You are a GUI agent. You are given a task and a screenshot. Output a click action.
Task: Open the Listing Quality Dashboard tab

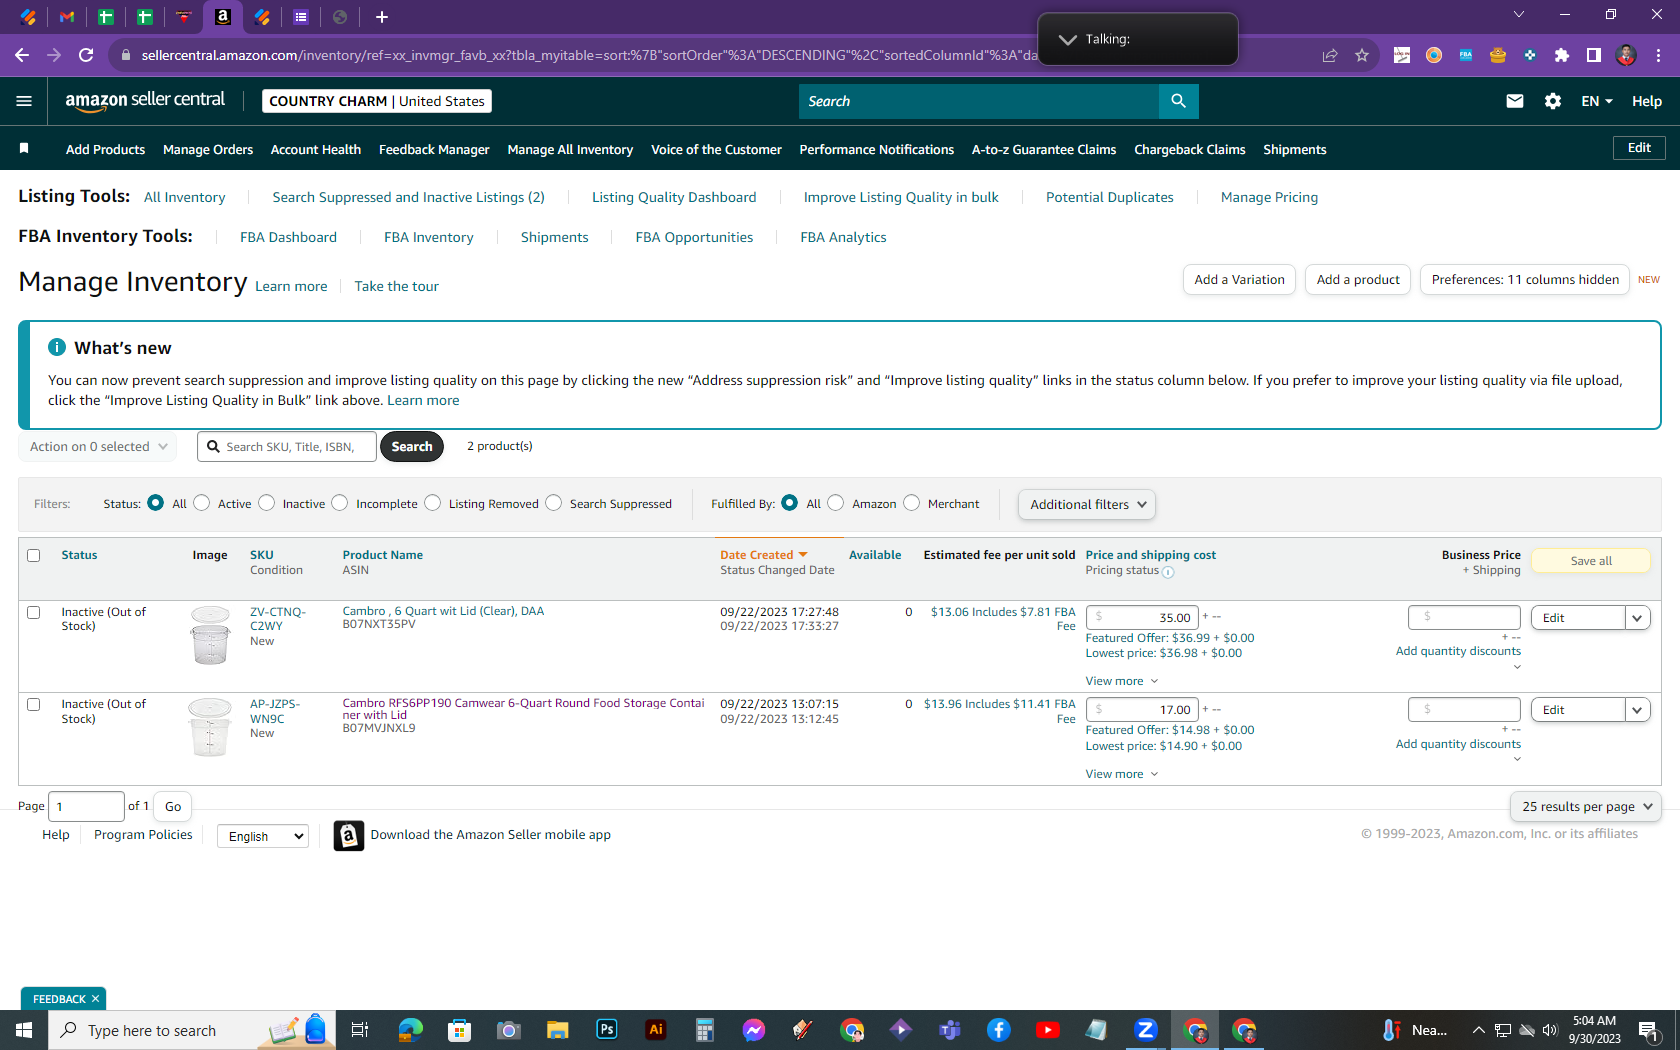674,197
